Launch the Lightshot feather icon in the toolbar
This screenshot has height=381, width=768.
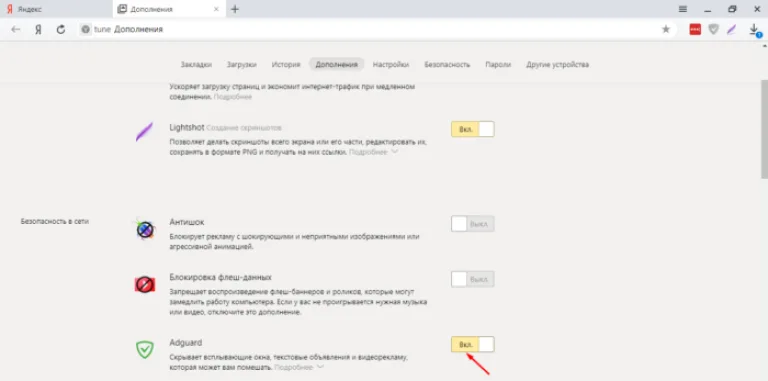[x=731, y=29]
